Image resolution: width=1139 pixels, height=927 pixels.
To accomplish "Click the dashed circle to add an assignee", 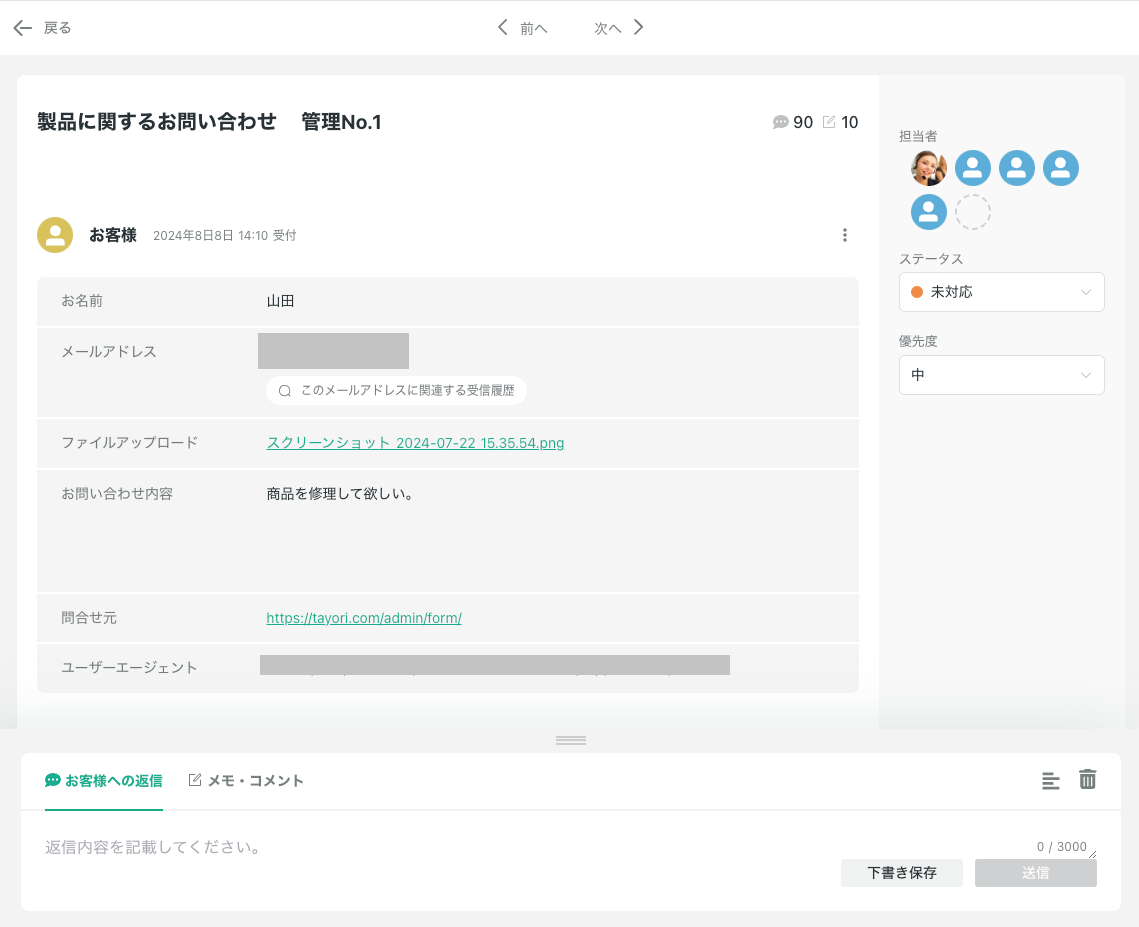I will click(973, 212).
